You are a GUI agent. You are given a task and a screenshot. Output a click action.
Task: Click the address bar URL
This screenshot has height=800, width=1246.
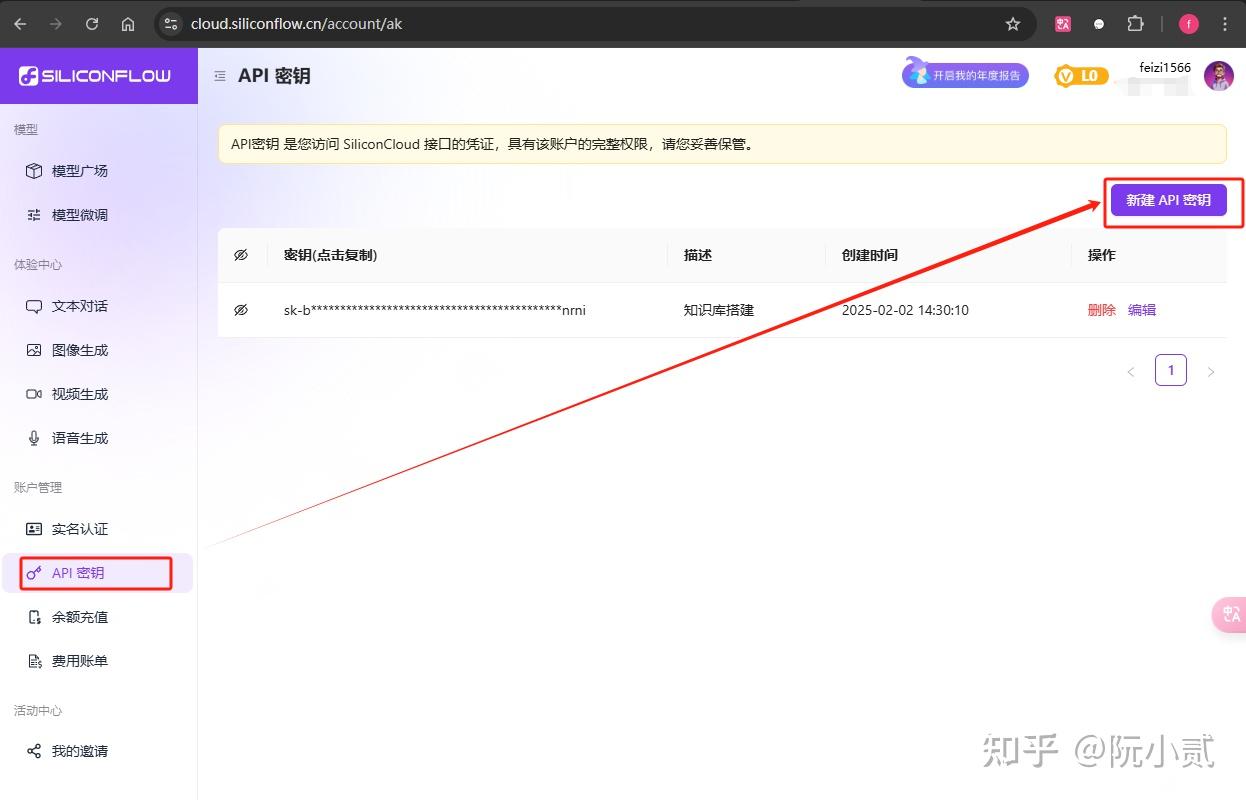tap(297, 24)
